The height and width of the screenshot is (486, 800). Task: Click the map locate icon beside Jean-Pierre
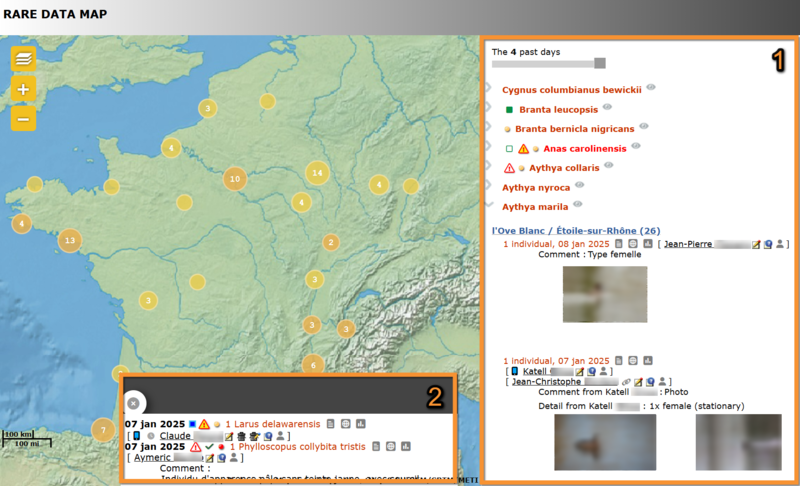pos(768,244)
